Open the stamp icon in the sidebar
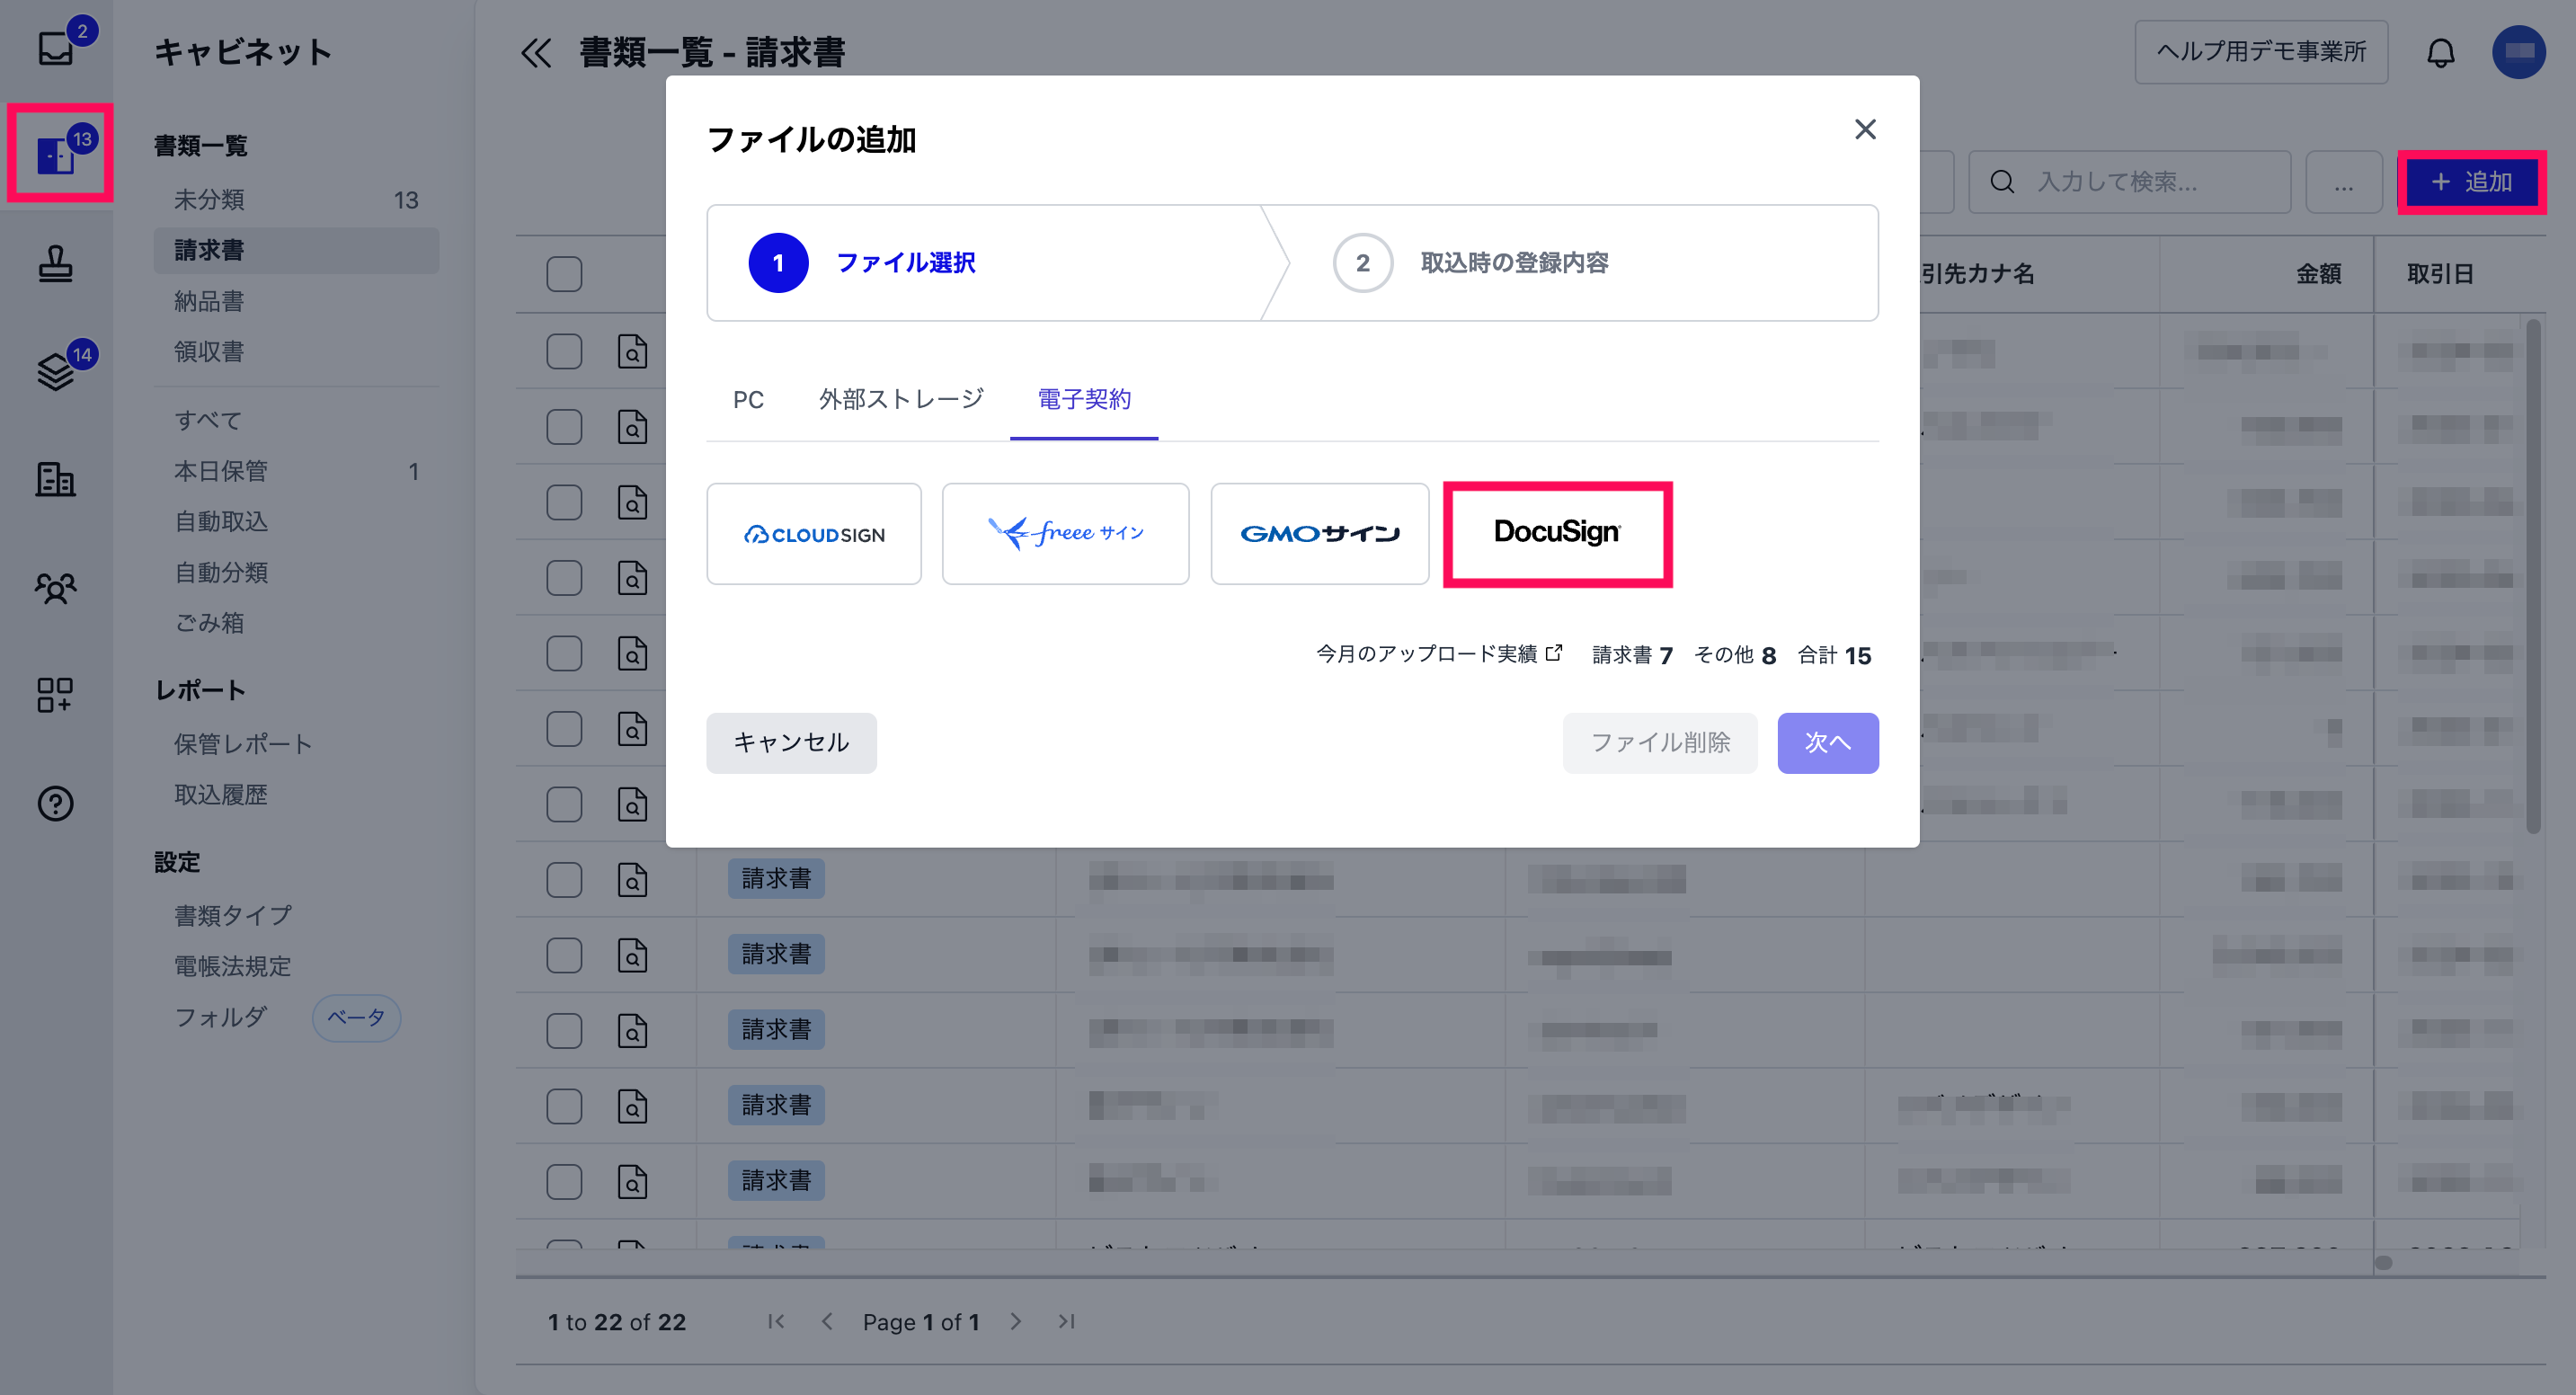Viewport: 2576px width, 1395px height. (56, 264)
